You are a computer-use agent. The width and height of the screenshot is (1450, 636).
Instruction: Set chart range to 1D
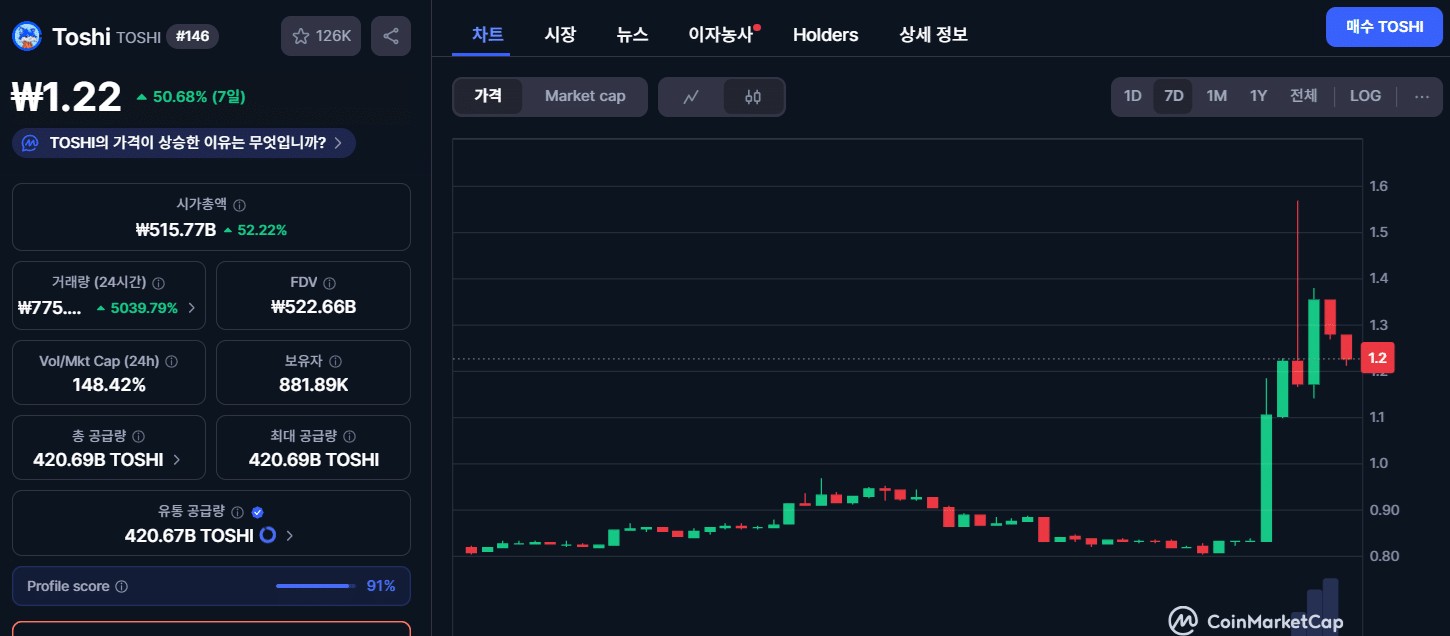pyautogui.click(x=1132, y=96)
